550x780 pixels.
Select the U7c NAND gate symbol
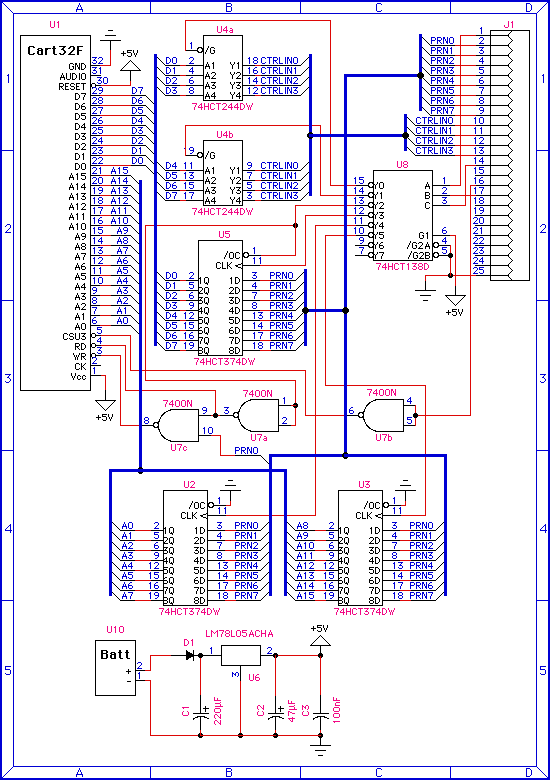click(179, 425)
